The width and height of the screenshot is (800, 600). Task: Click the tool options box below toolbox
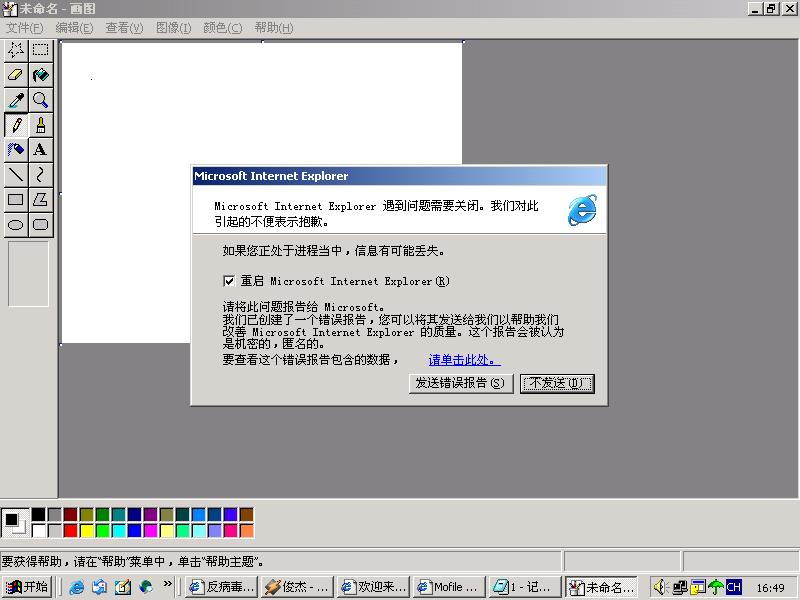[x=29, y=274]
